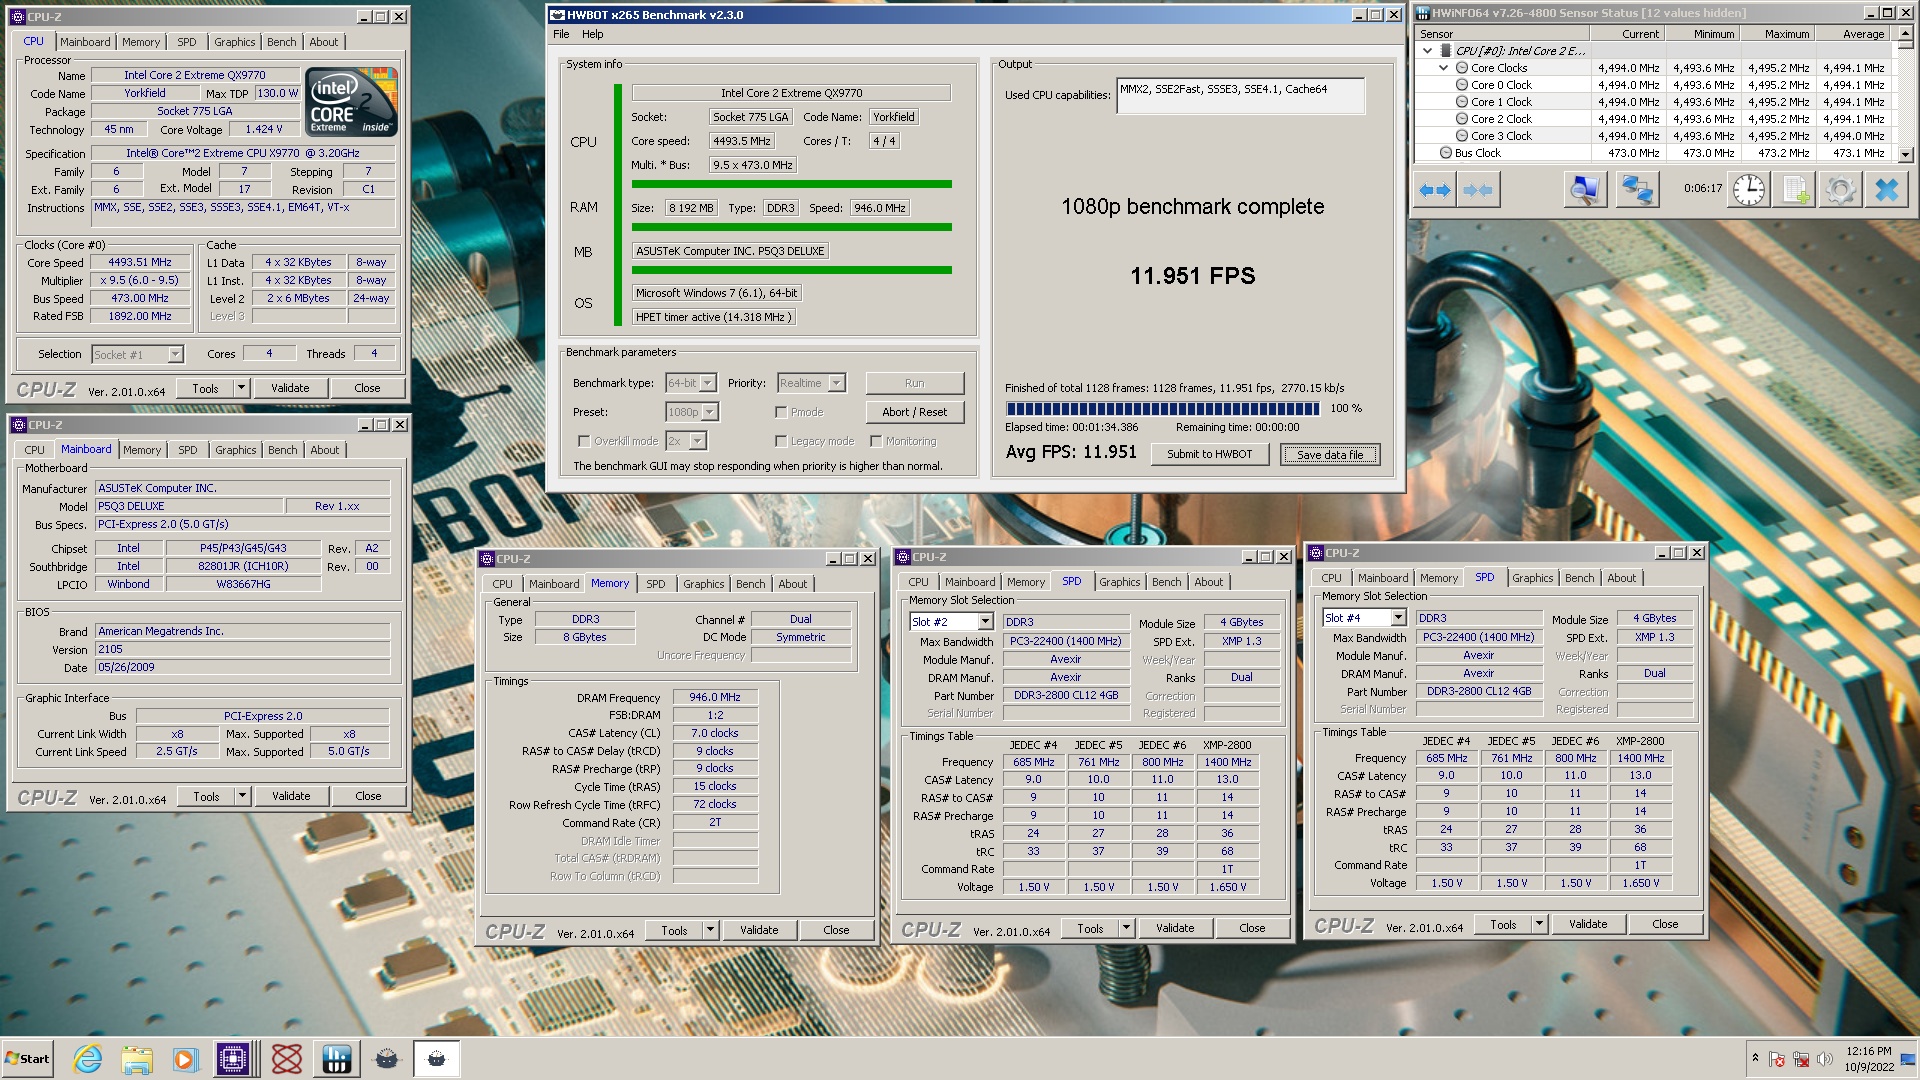
Task: Open Help menu in HWBOT x265
Action: [593, 34]
